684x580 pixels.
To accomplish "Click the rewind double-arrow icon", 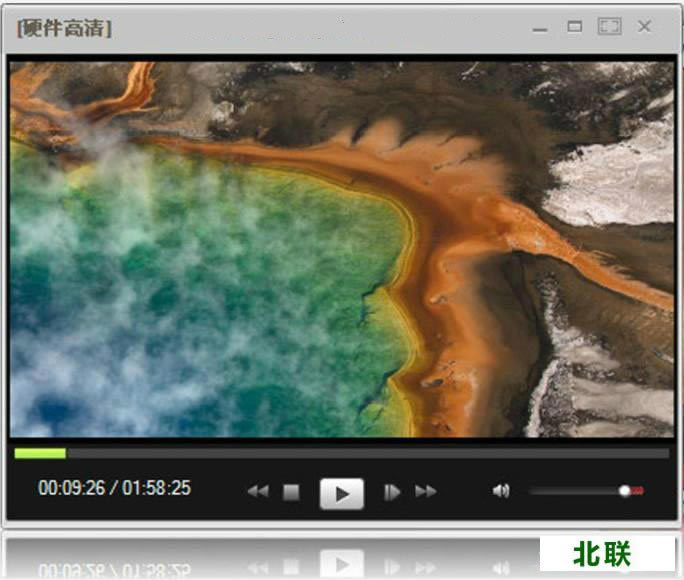I will pos(258,492).
